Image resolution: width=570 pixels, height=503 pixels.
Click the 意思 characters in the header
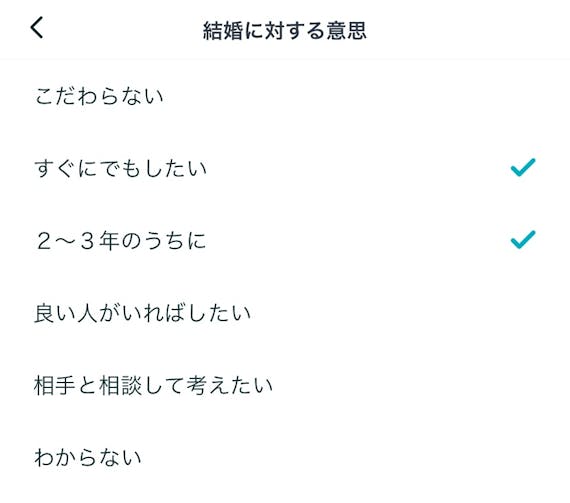pyautogui.click(x=346, y=30)
